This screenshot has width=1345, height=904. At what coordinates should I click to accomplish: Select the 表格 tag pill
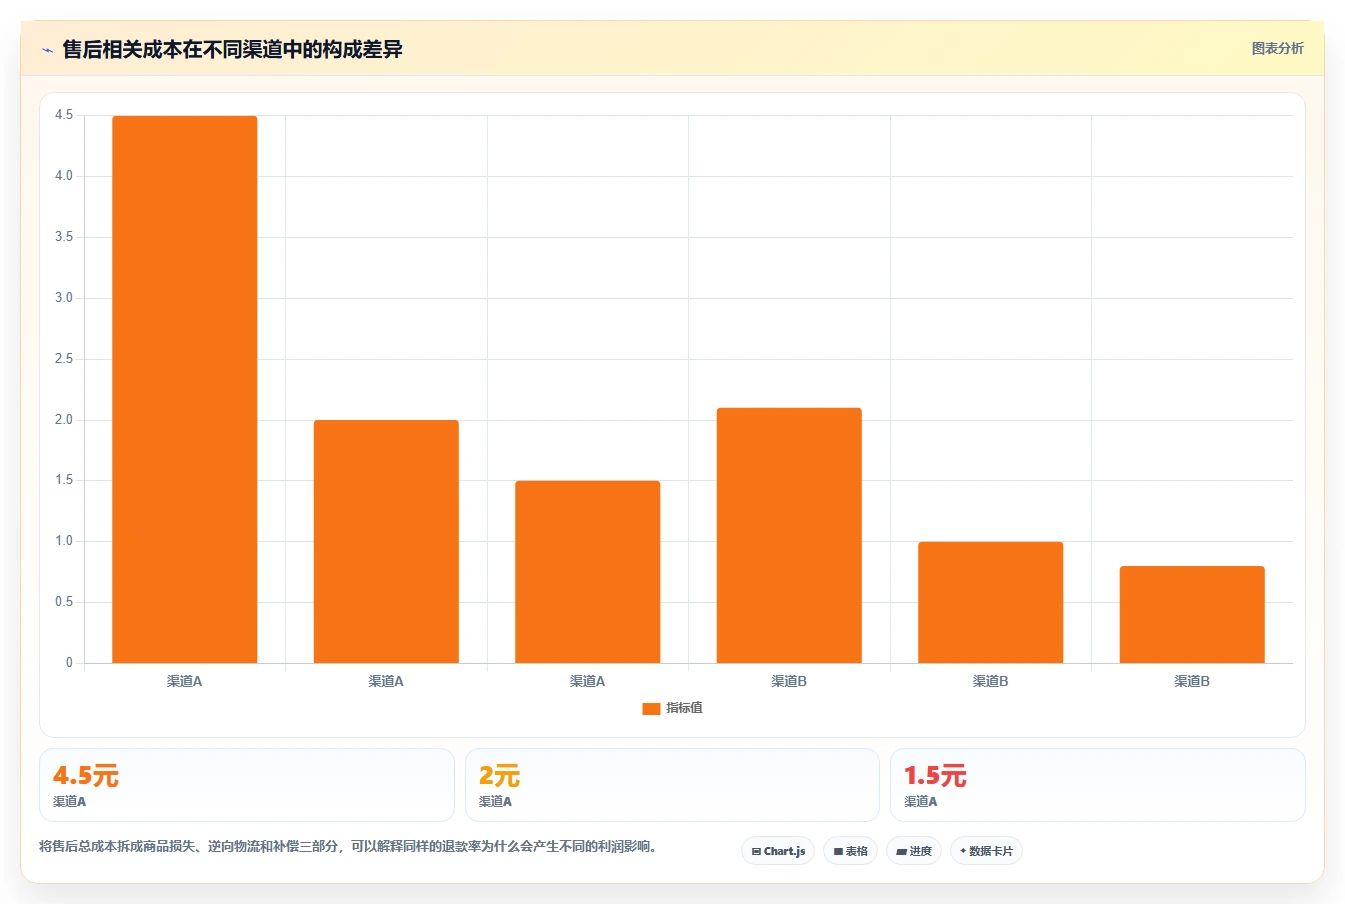coord(850,851)
